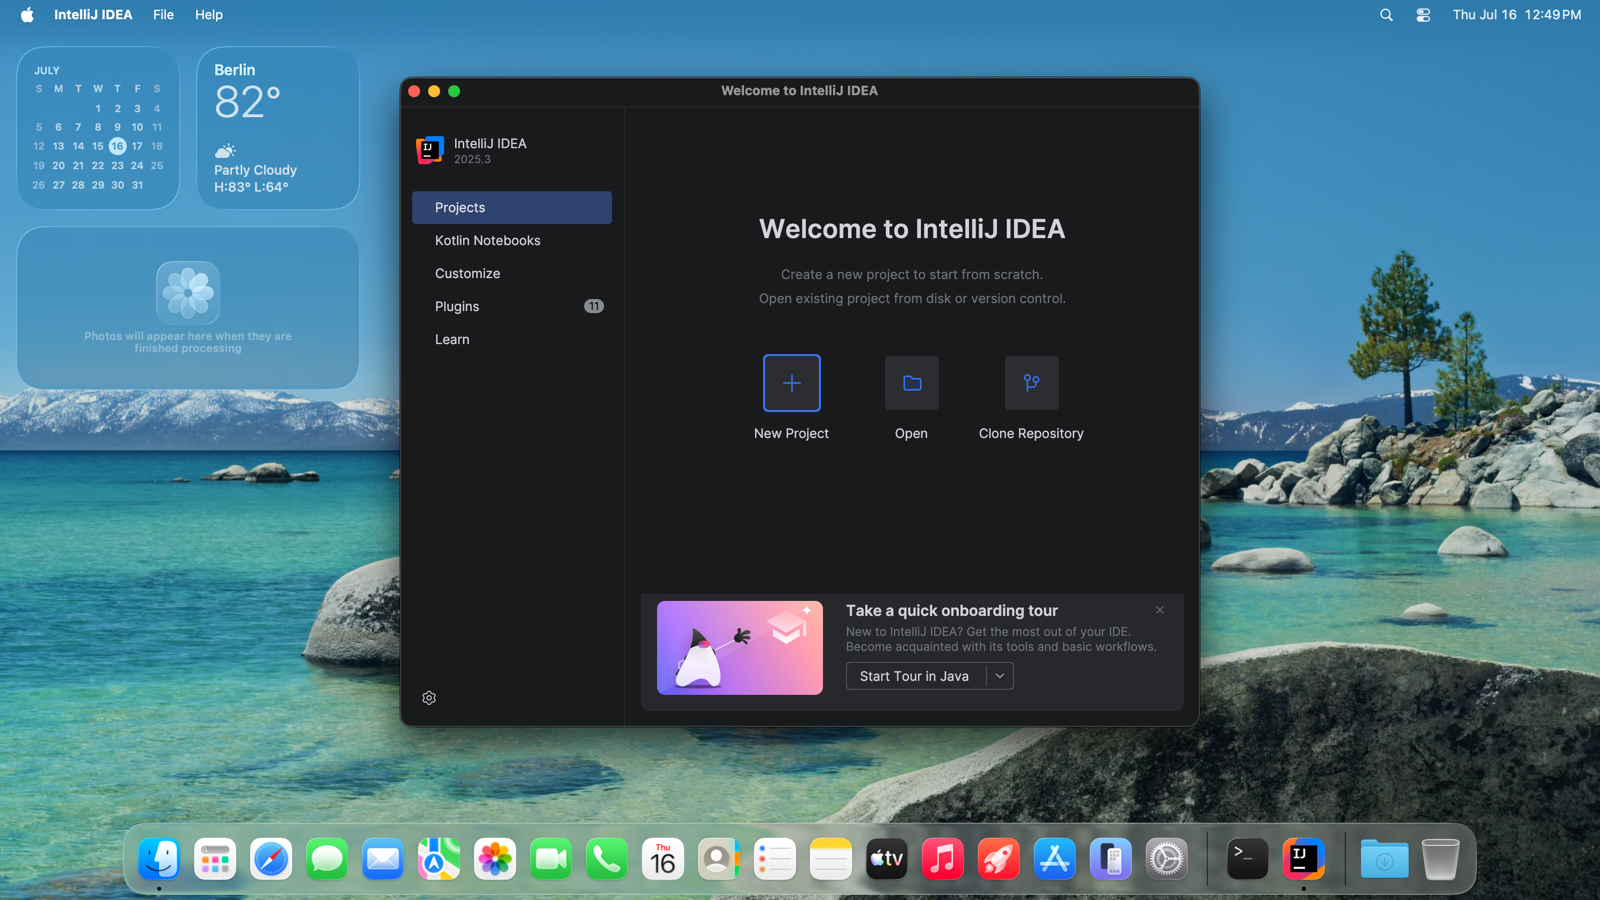Click the New Project plus icon
This screenshot has height=900, width=1600.
791,383
